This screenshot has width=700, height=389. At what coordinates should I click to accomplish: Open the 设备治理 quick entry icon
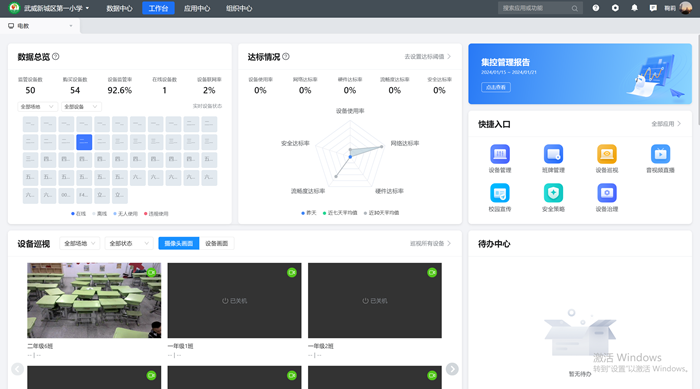pyautogui.click(x=607, y=193)
